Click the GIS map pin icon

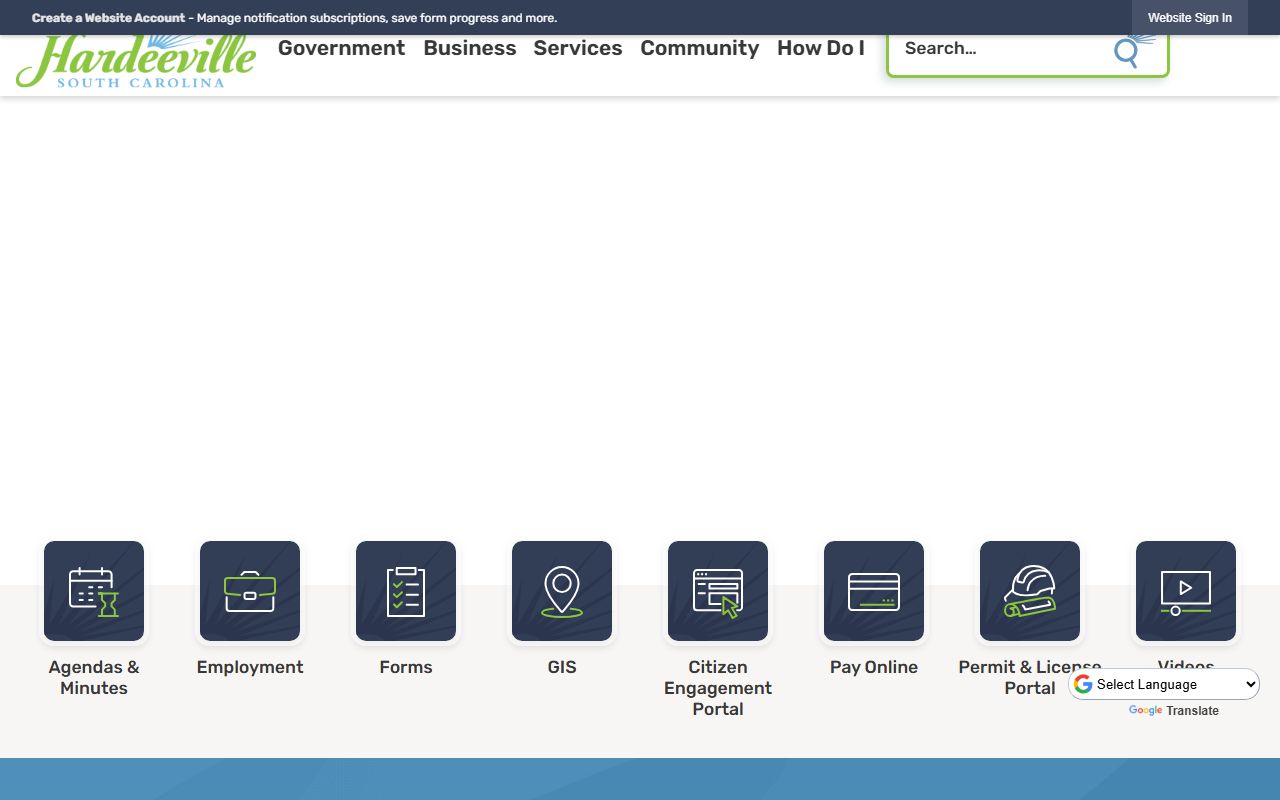[x=562, y=591]
